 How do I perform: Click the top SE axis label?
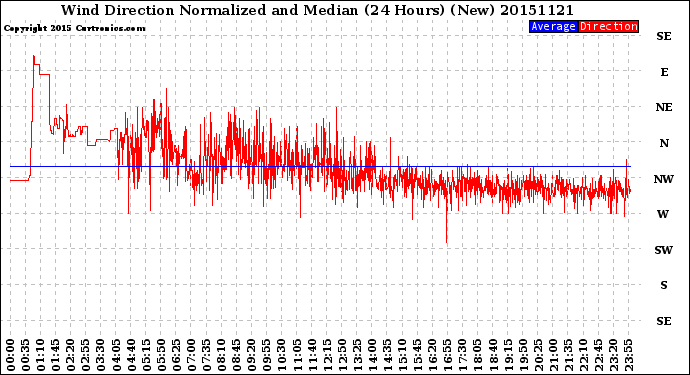pos(664,36)
